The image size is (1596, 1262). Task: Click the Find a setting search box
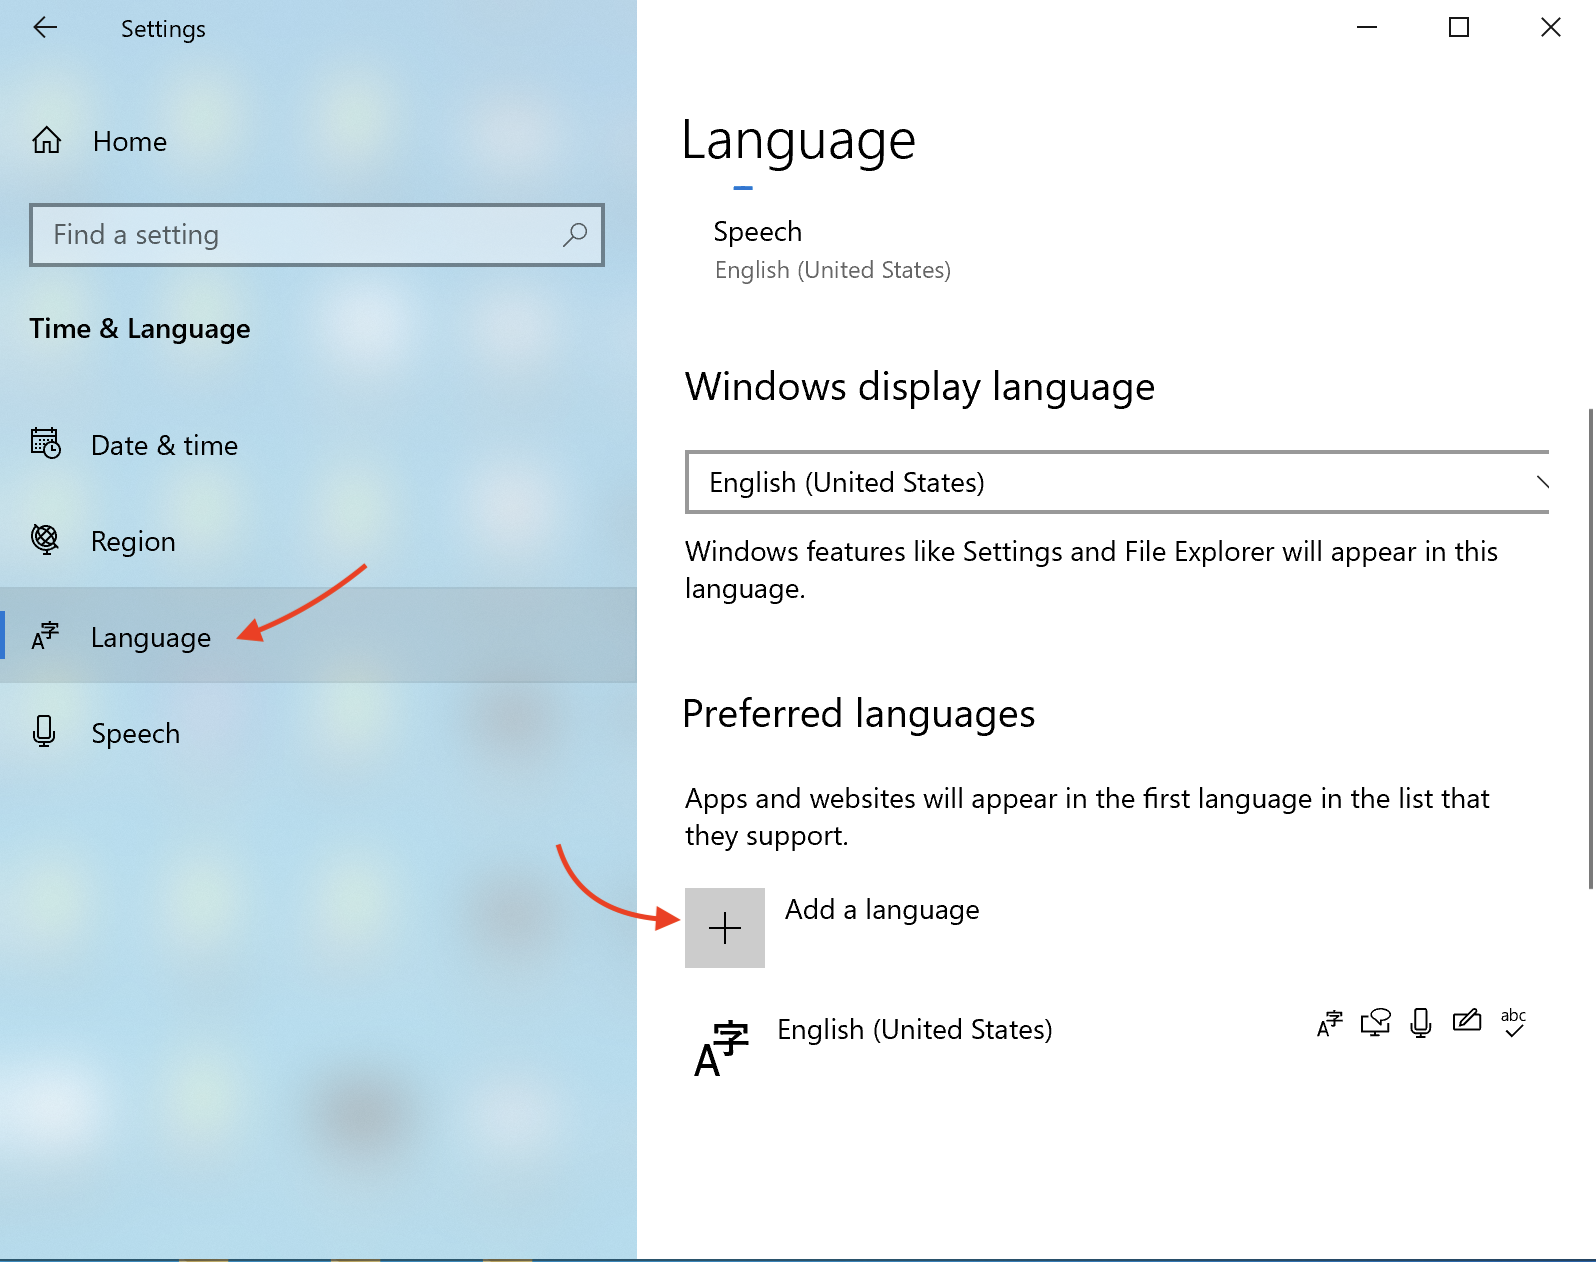(x=317, y=235)
